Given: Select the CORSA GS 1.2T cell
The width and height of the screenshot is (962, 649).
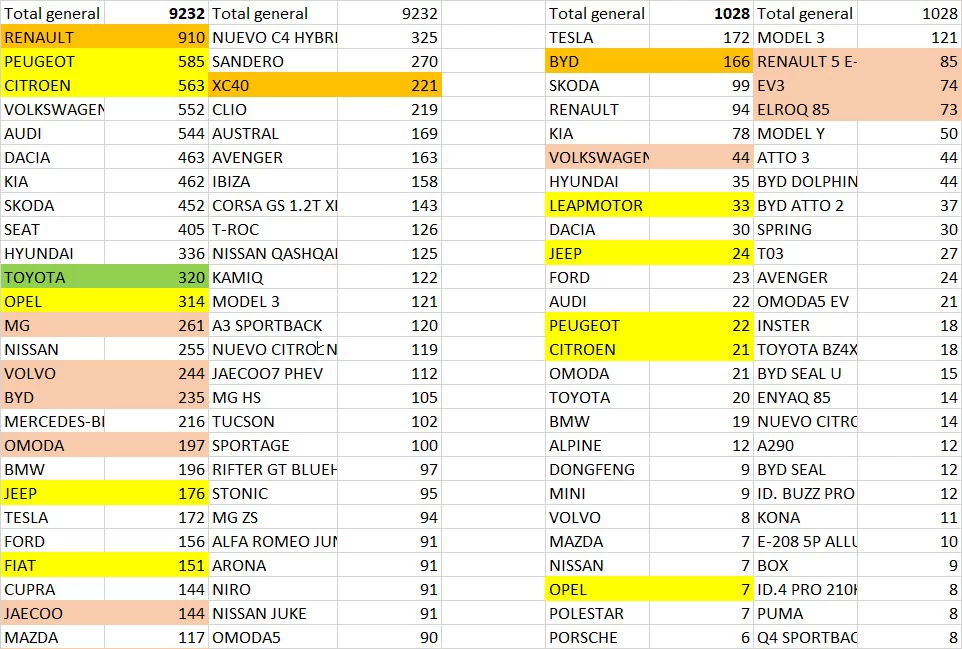Looking at the screenshot, I should (273, 205).
